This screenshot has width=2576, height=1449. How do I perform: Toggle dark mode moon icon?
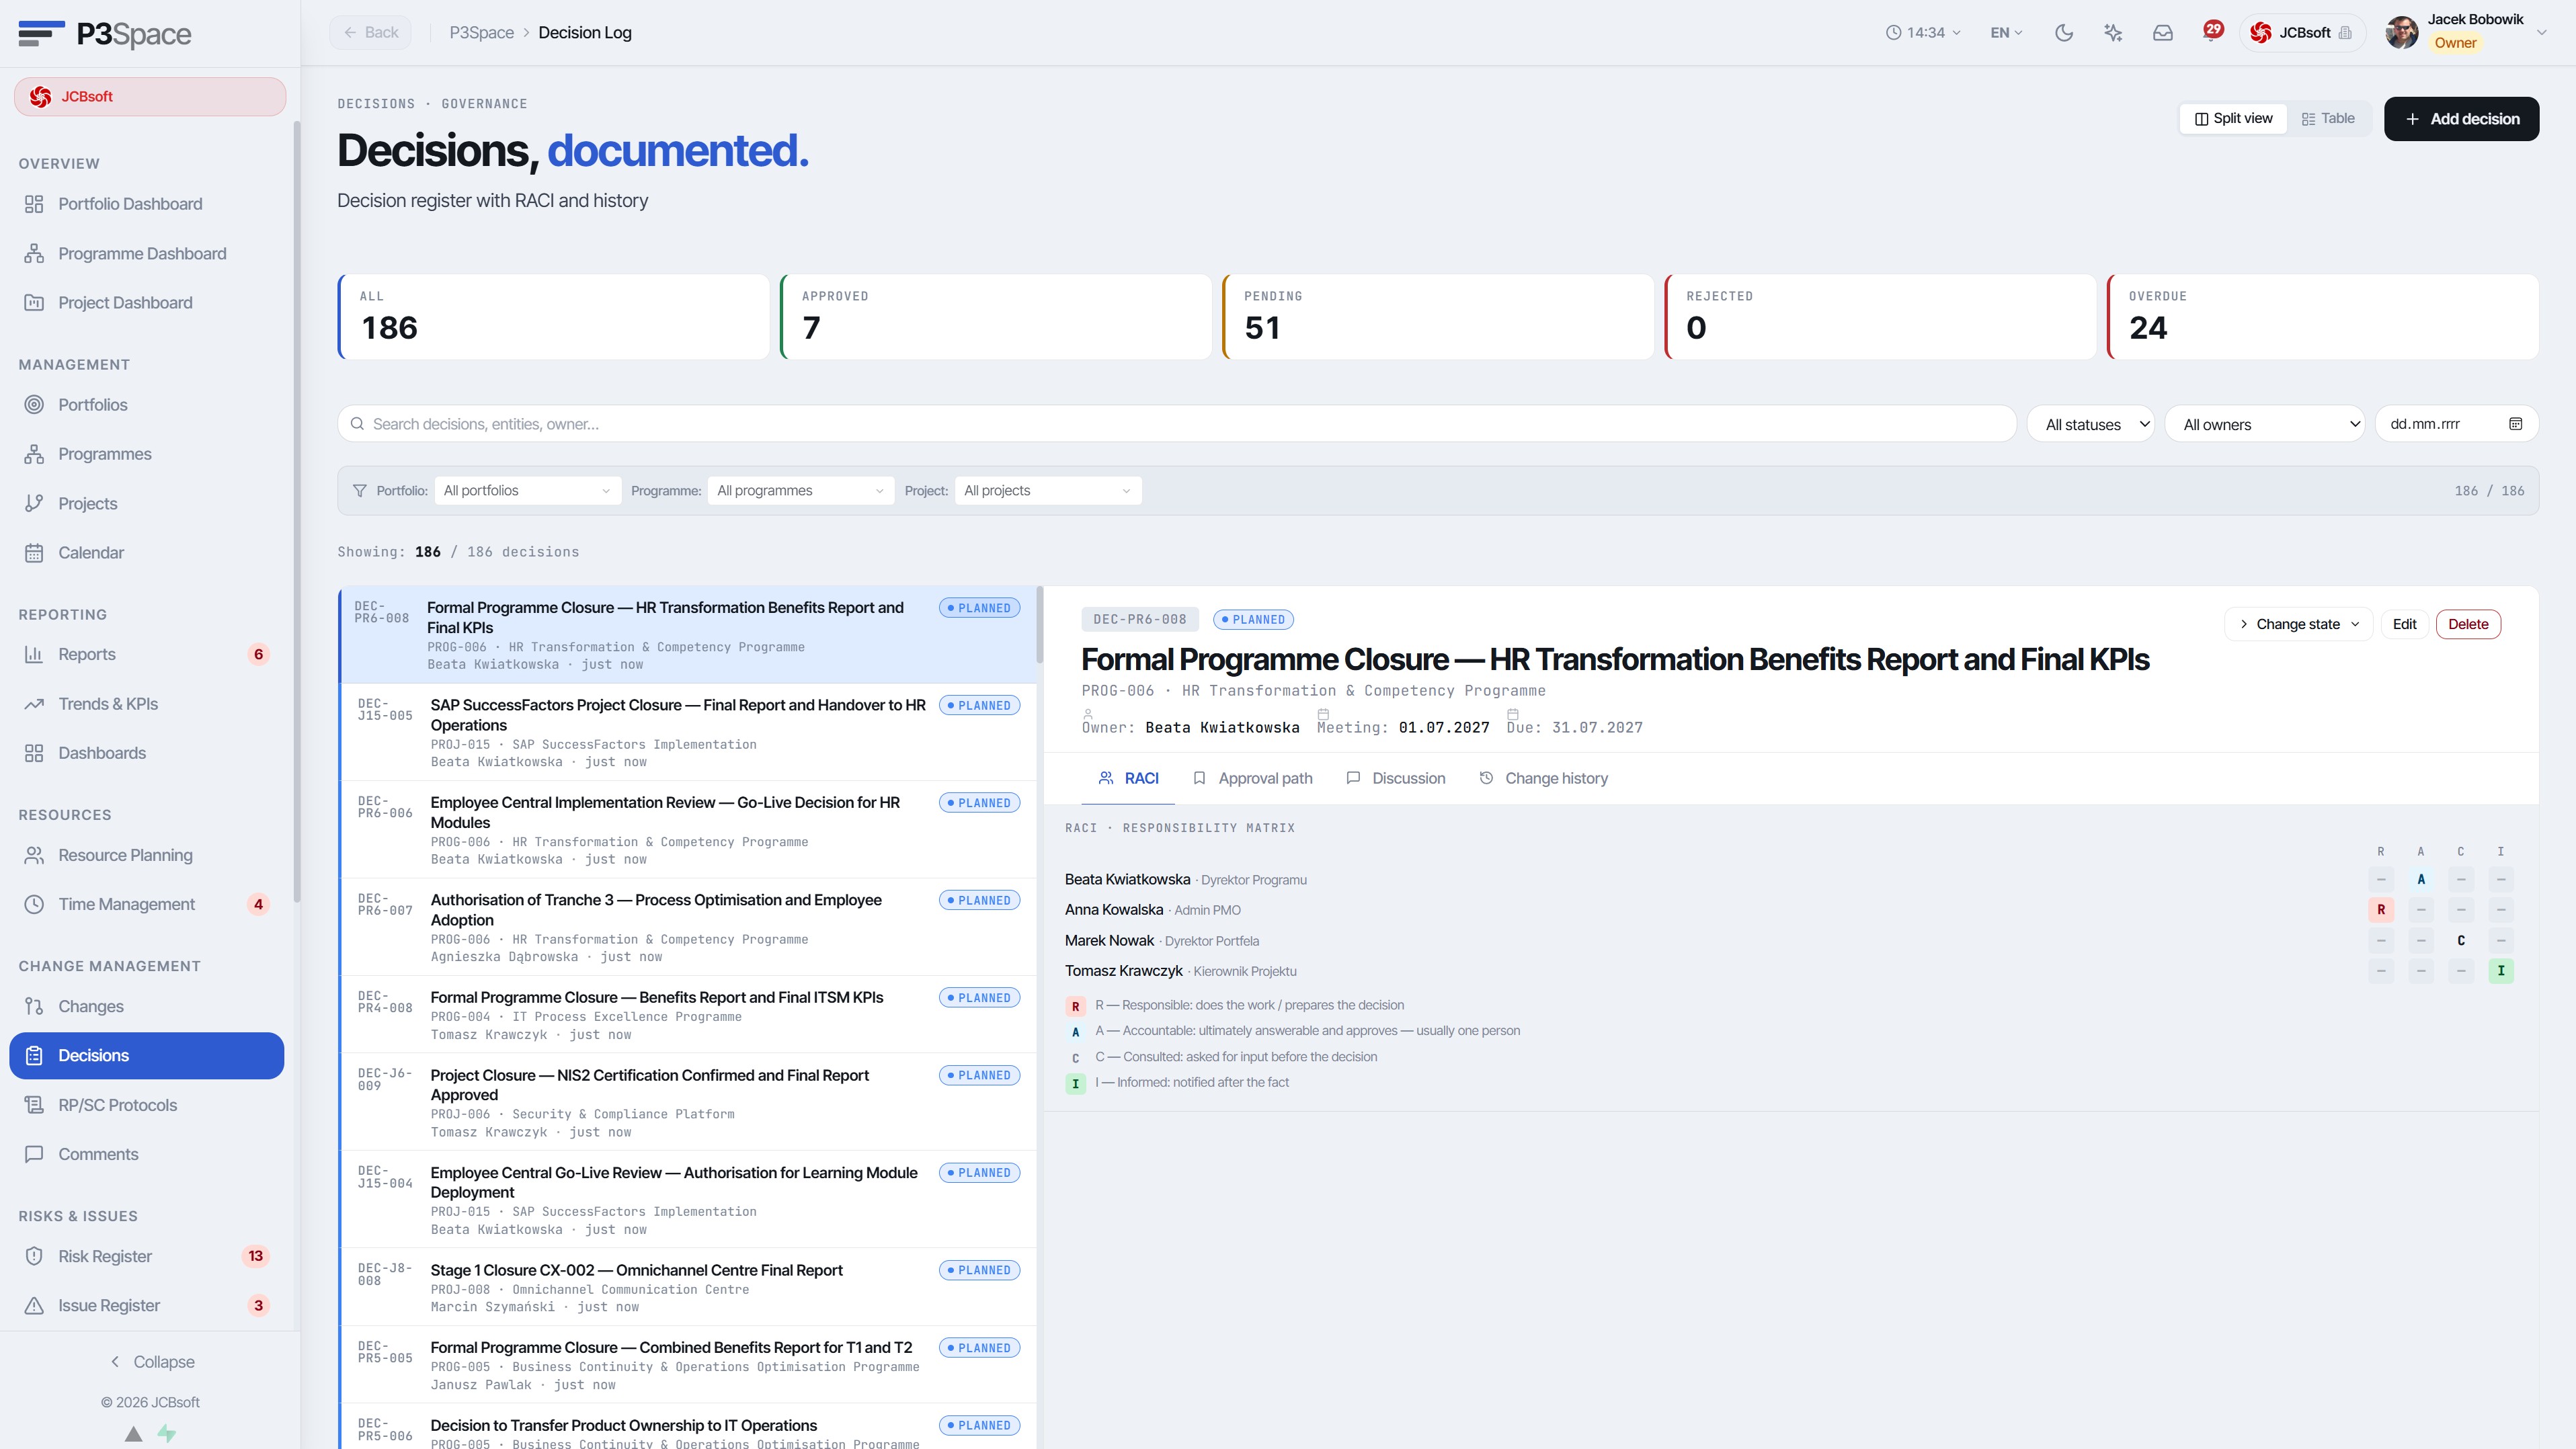(2063, 33)
